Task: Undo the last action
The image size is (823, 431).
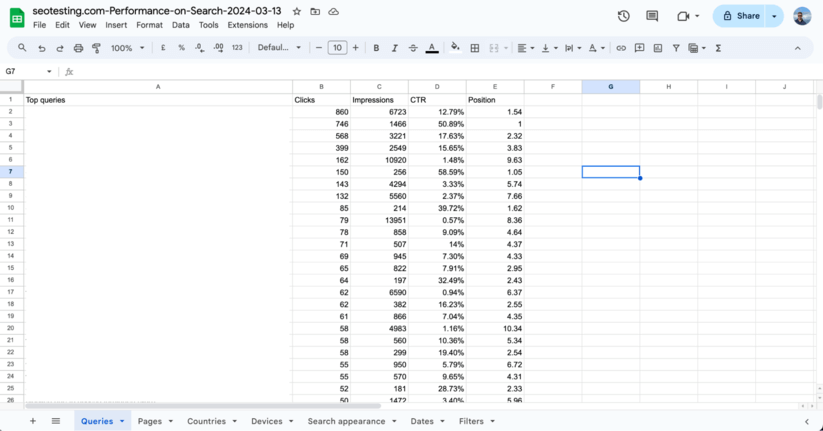Action: pyautogui.click(x=41, y=48)
